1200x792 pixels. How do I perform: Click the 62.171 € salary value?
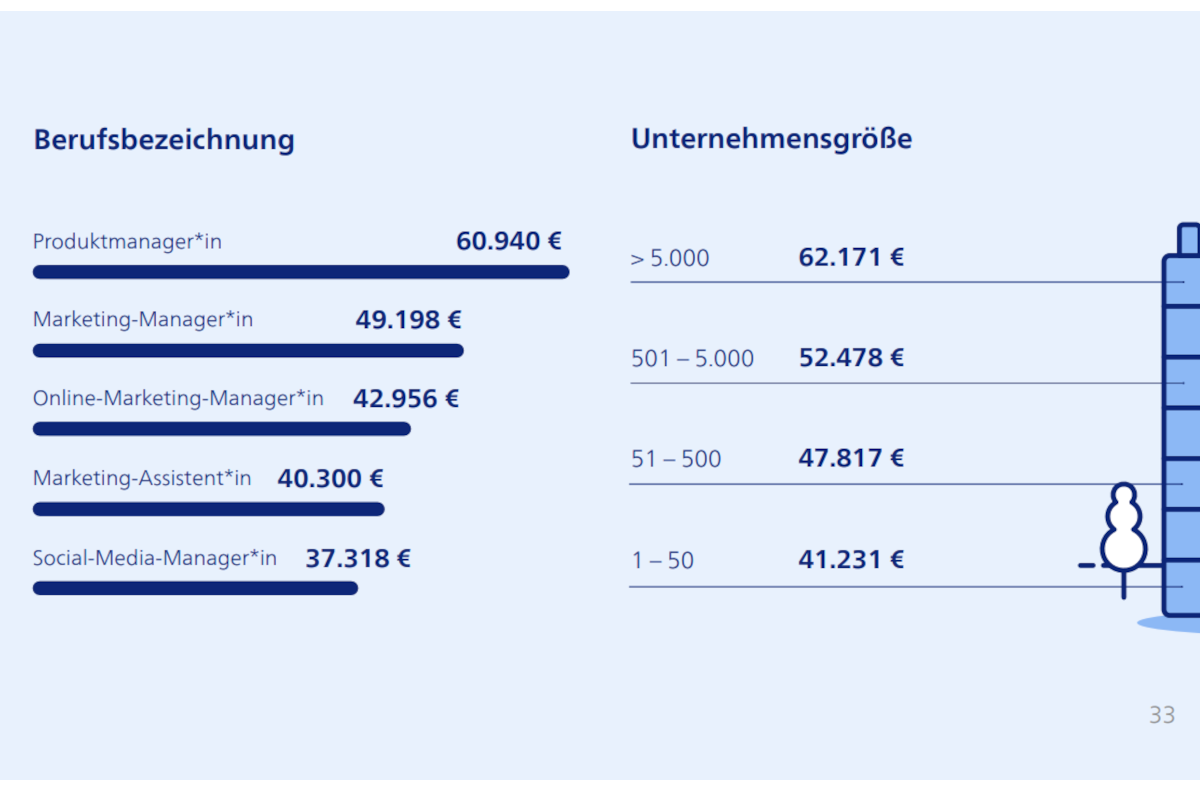[851, 258]
